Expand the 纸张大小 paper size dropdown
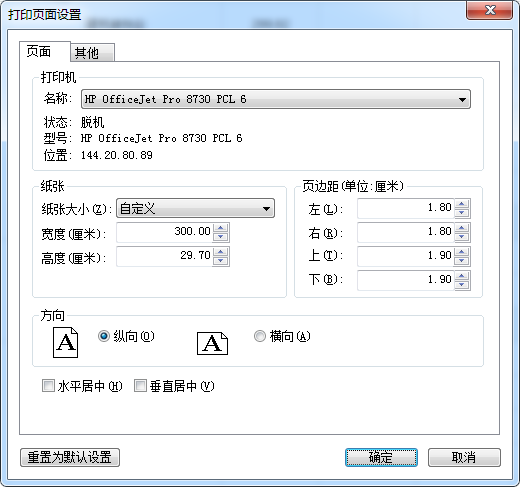The width and height of the screenshot is (520, 487). (195, 208)
